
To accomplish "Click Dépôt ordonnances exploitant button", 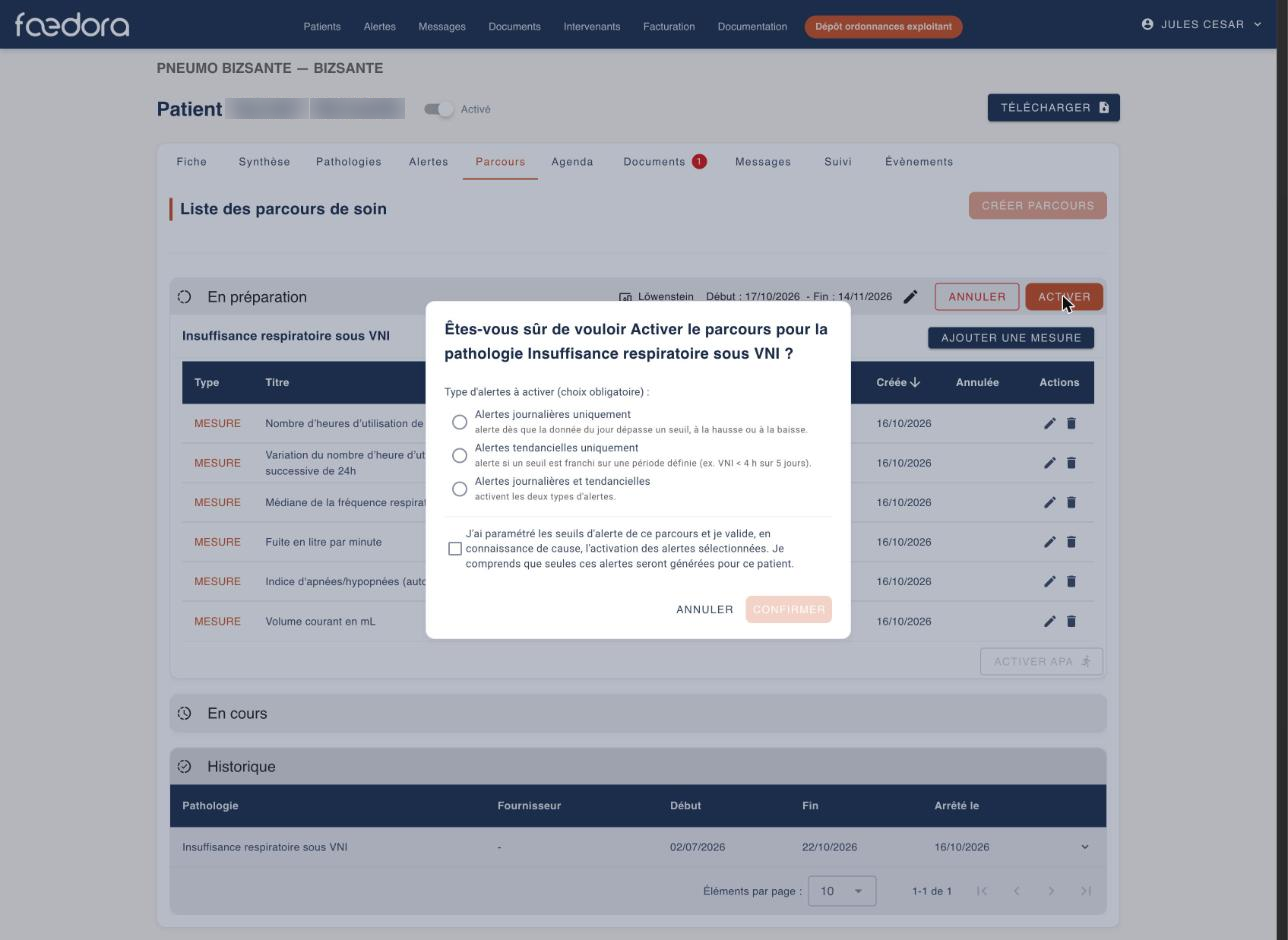I will (883, 26).
